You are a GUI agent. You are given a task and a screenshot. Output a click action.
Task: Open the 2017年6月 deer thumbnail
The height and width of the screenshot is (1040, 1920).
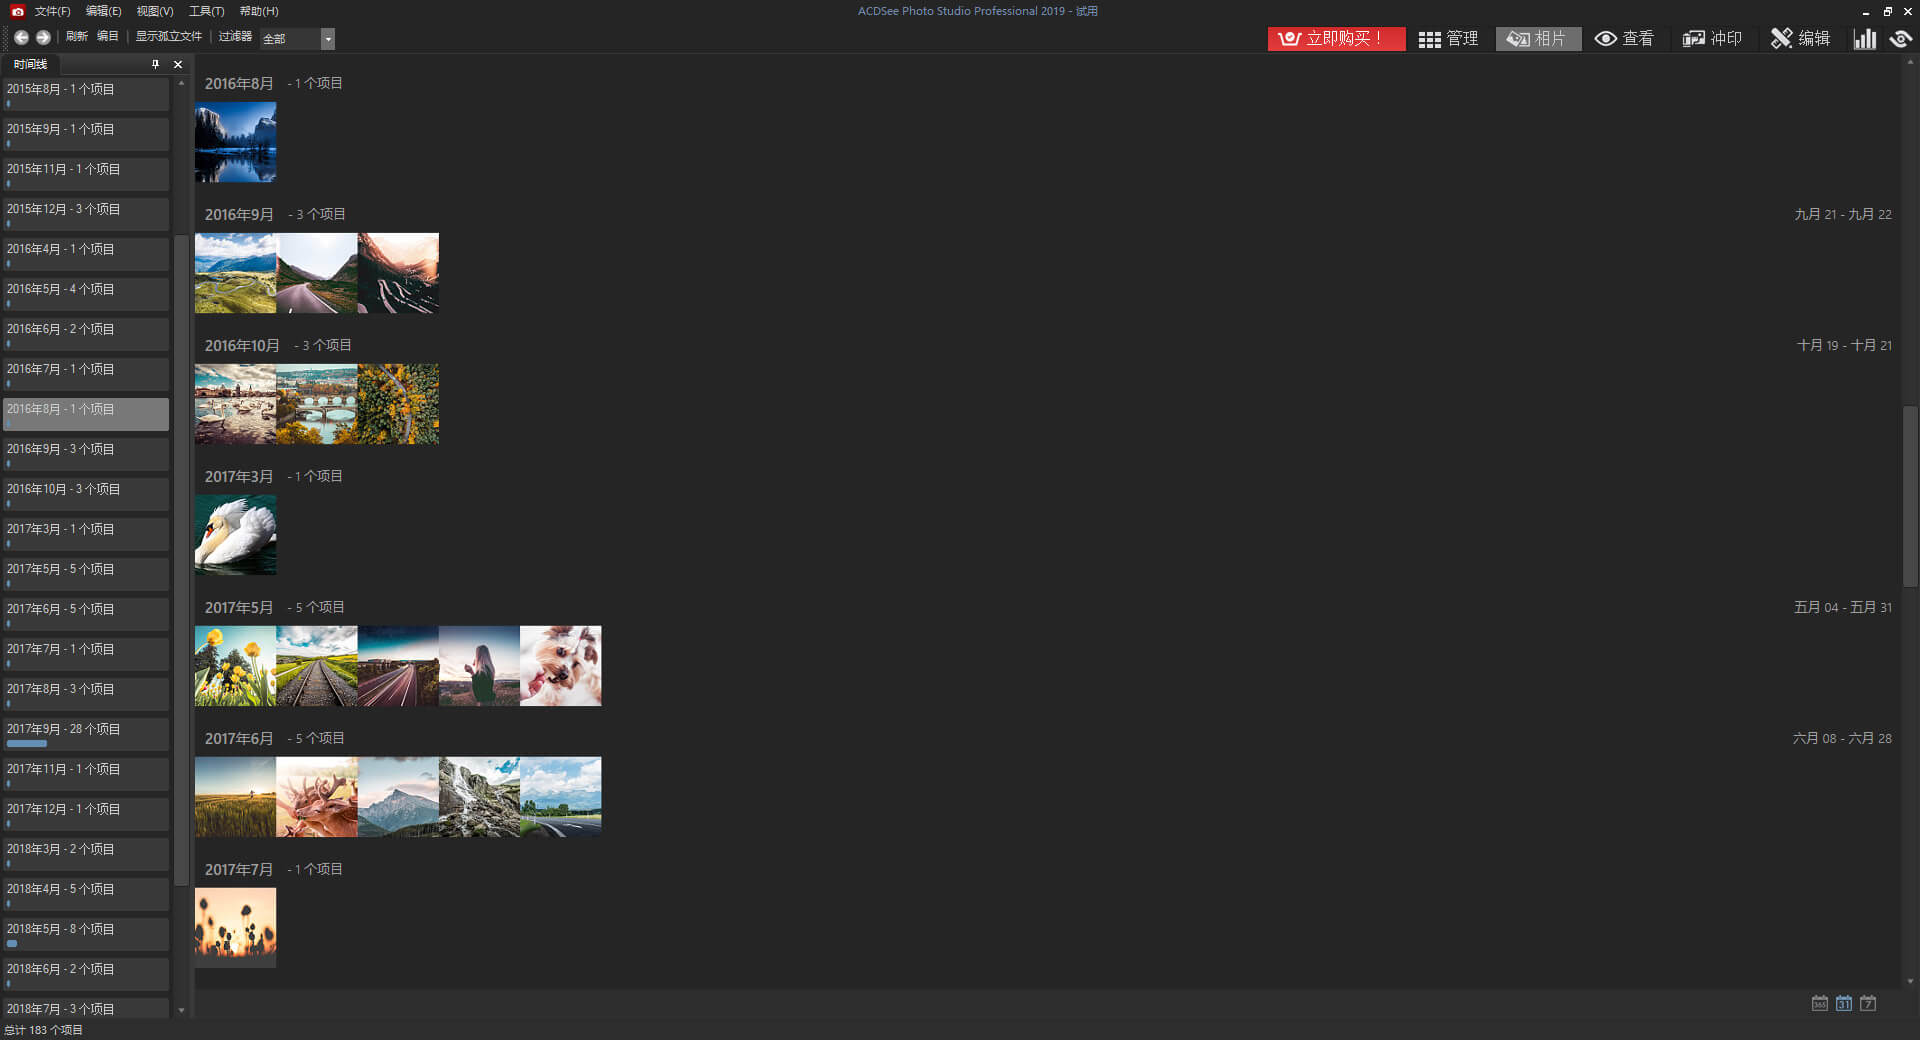(317, 797)
